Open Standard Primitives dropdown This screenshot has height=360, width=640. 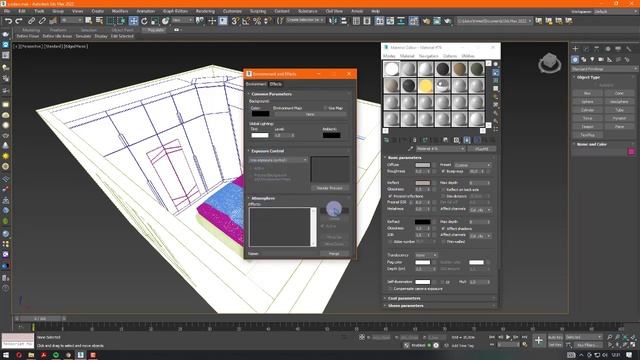pyautogui.click(x=604, y=69)
